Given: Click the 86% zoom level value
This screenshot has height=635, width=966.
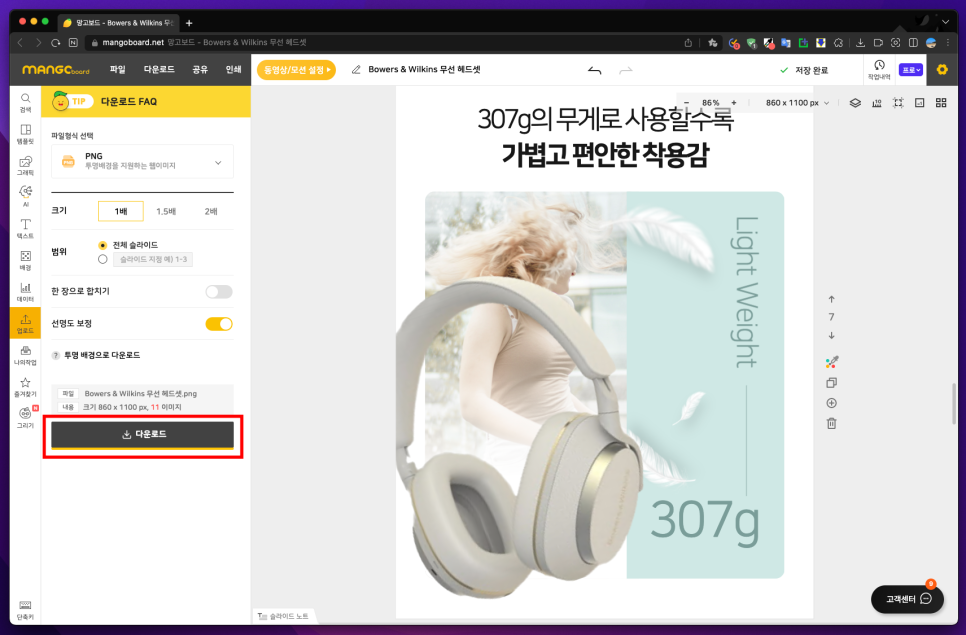Looking at the screenshot, I should (x=710, y=103).
